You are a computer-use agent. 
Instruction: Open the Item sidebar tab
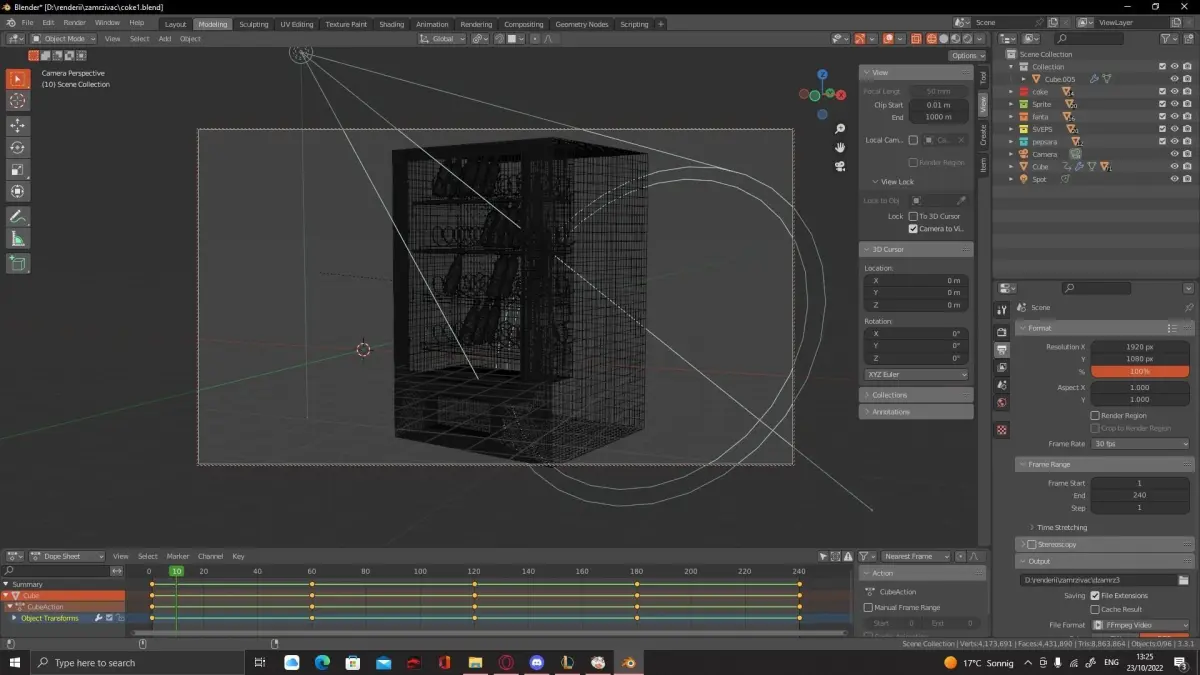click(x=983, y=165)
